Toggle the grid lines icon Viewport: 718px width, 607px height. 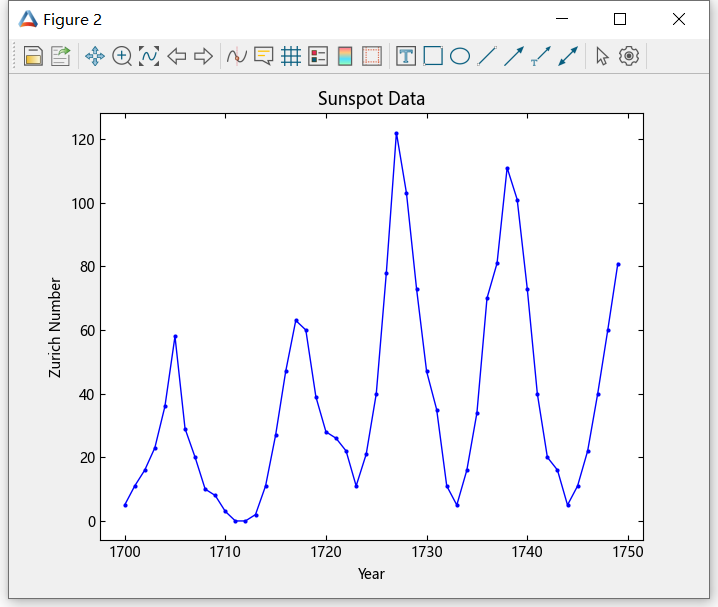(291, 56)
